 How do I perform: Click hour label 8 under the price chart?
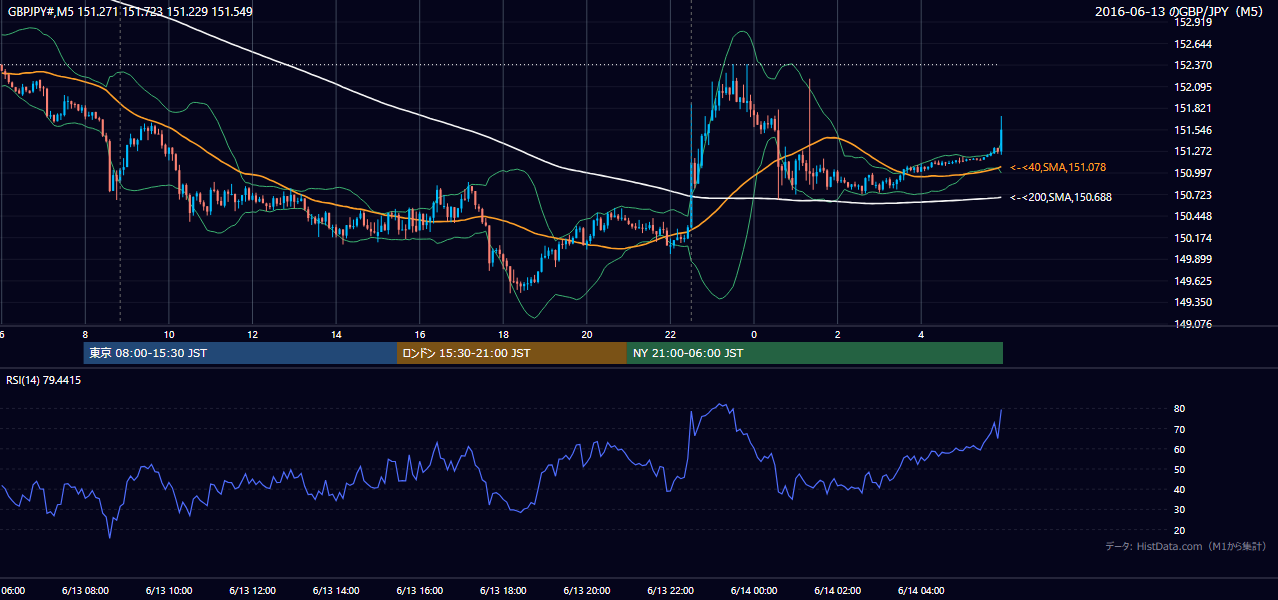(85, 334)
